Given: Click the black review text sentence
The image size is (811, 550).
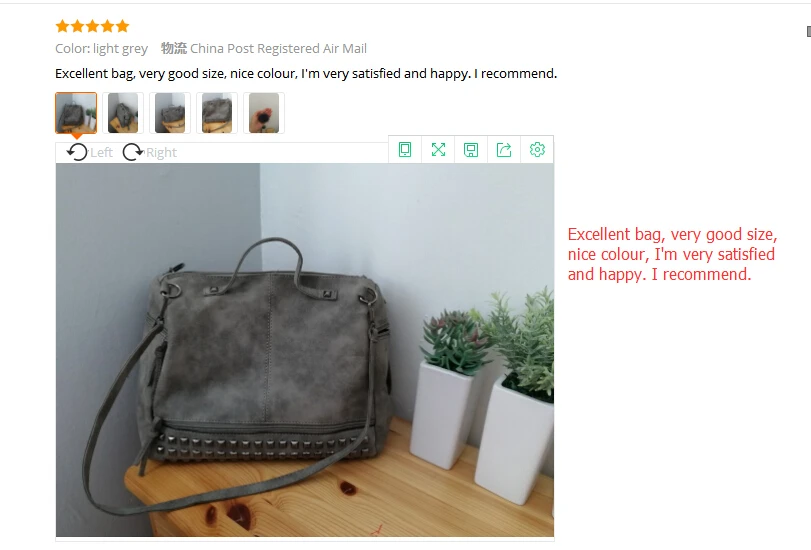Looking at the screenshot, I should coord(306,73).
